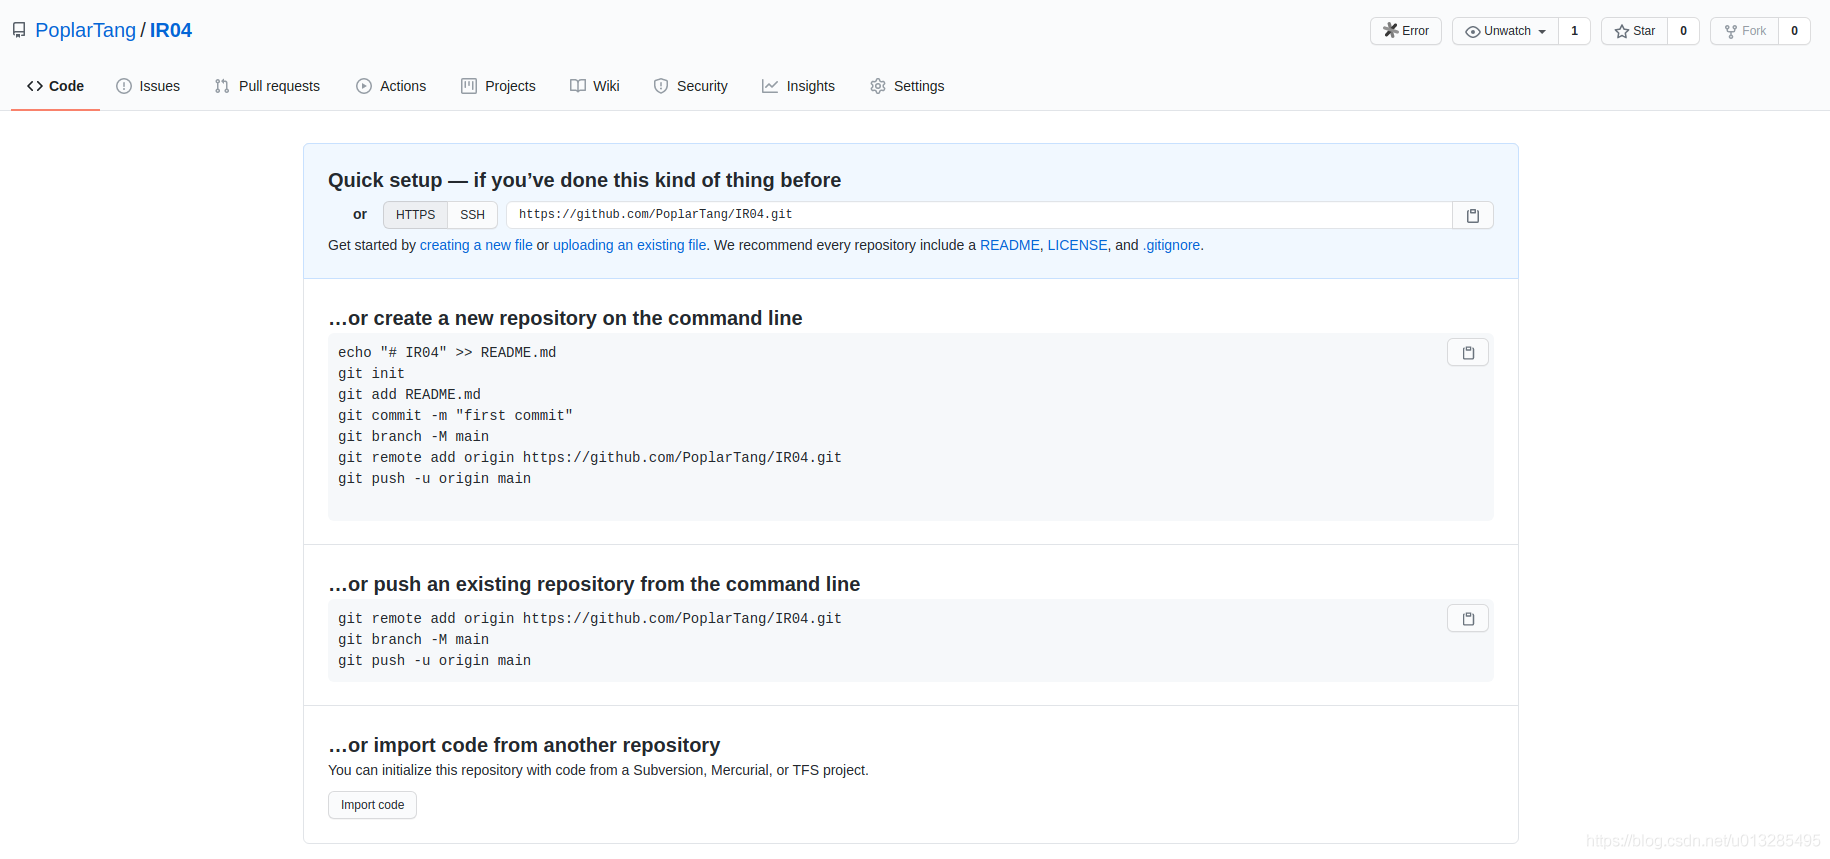1830x859 pixels.
Task: Click the 'creating a new file' link
Action: 476,245
